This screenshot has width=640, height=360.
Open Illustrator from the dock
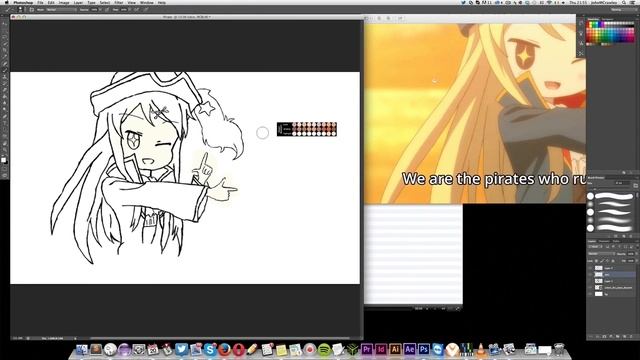[395, 349]
